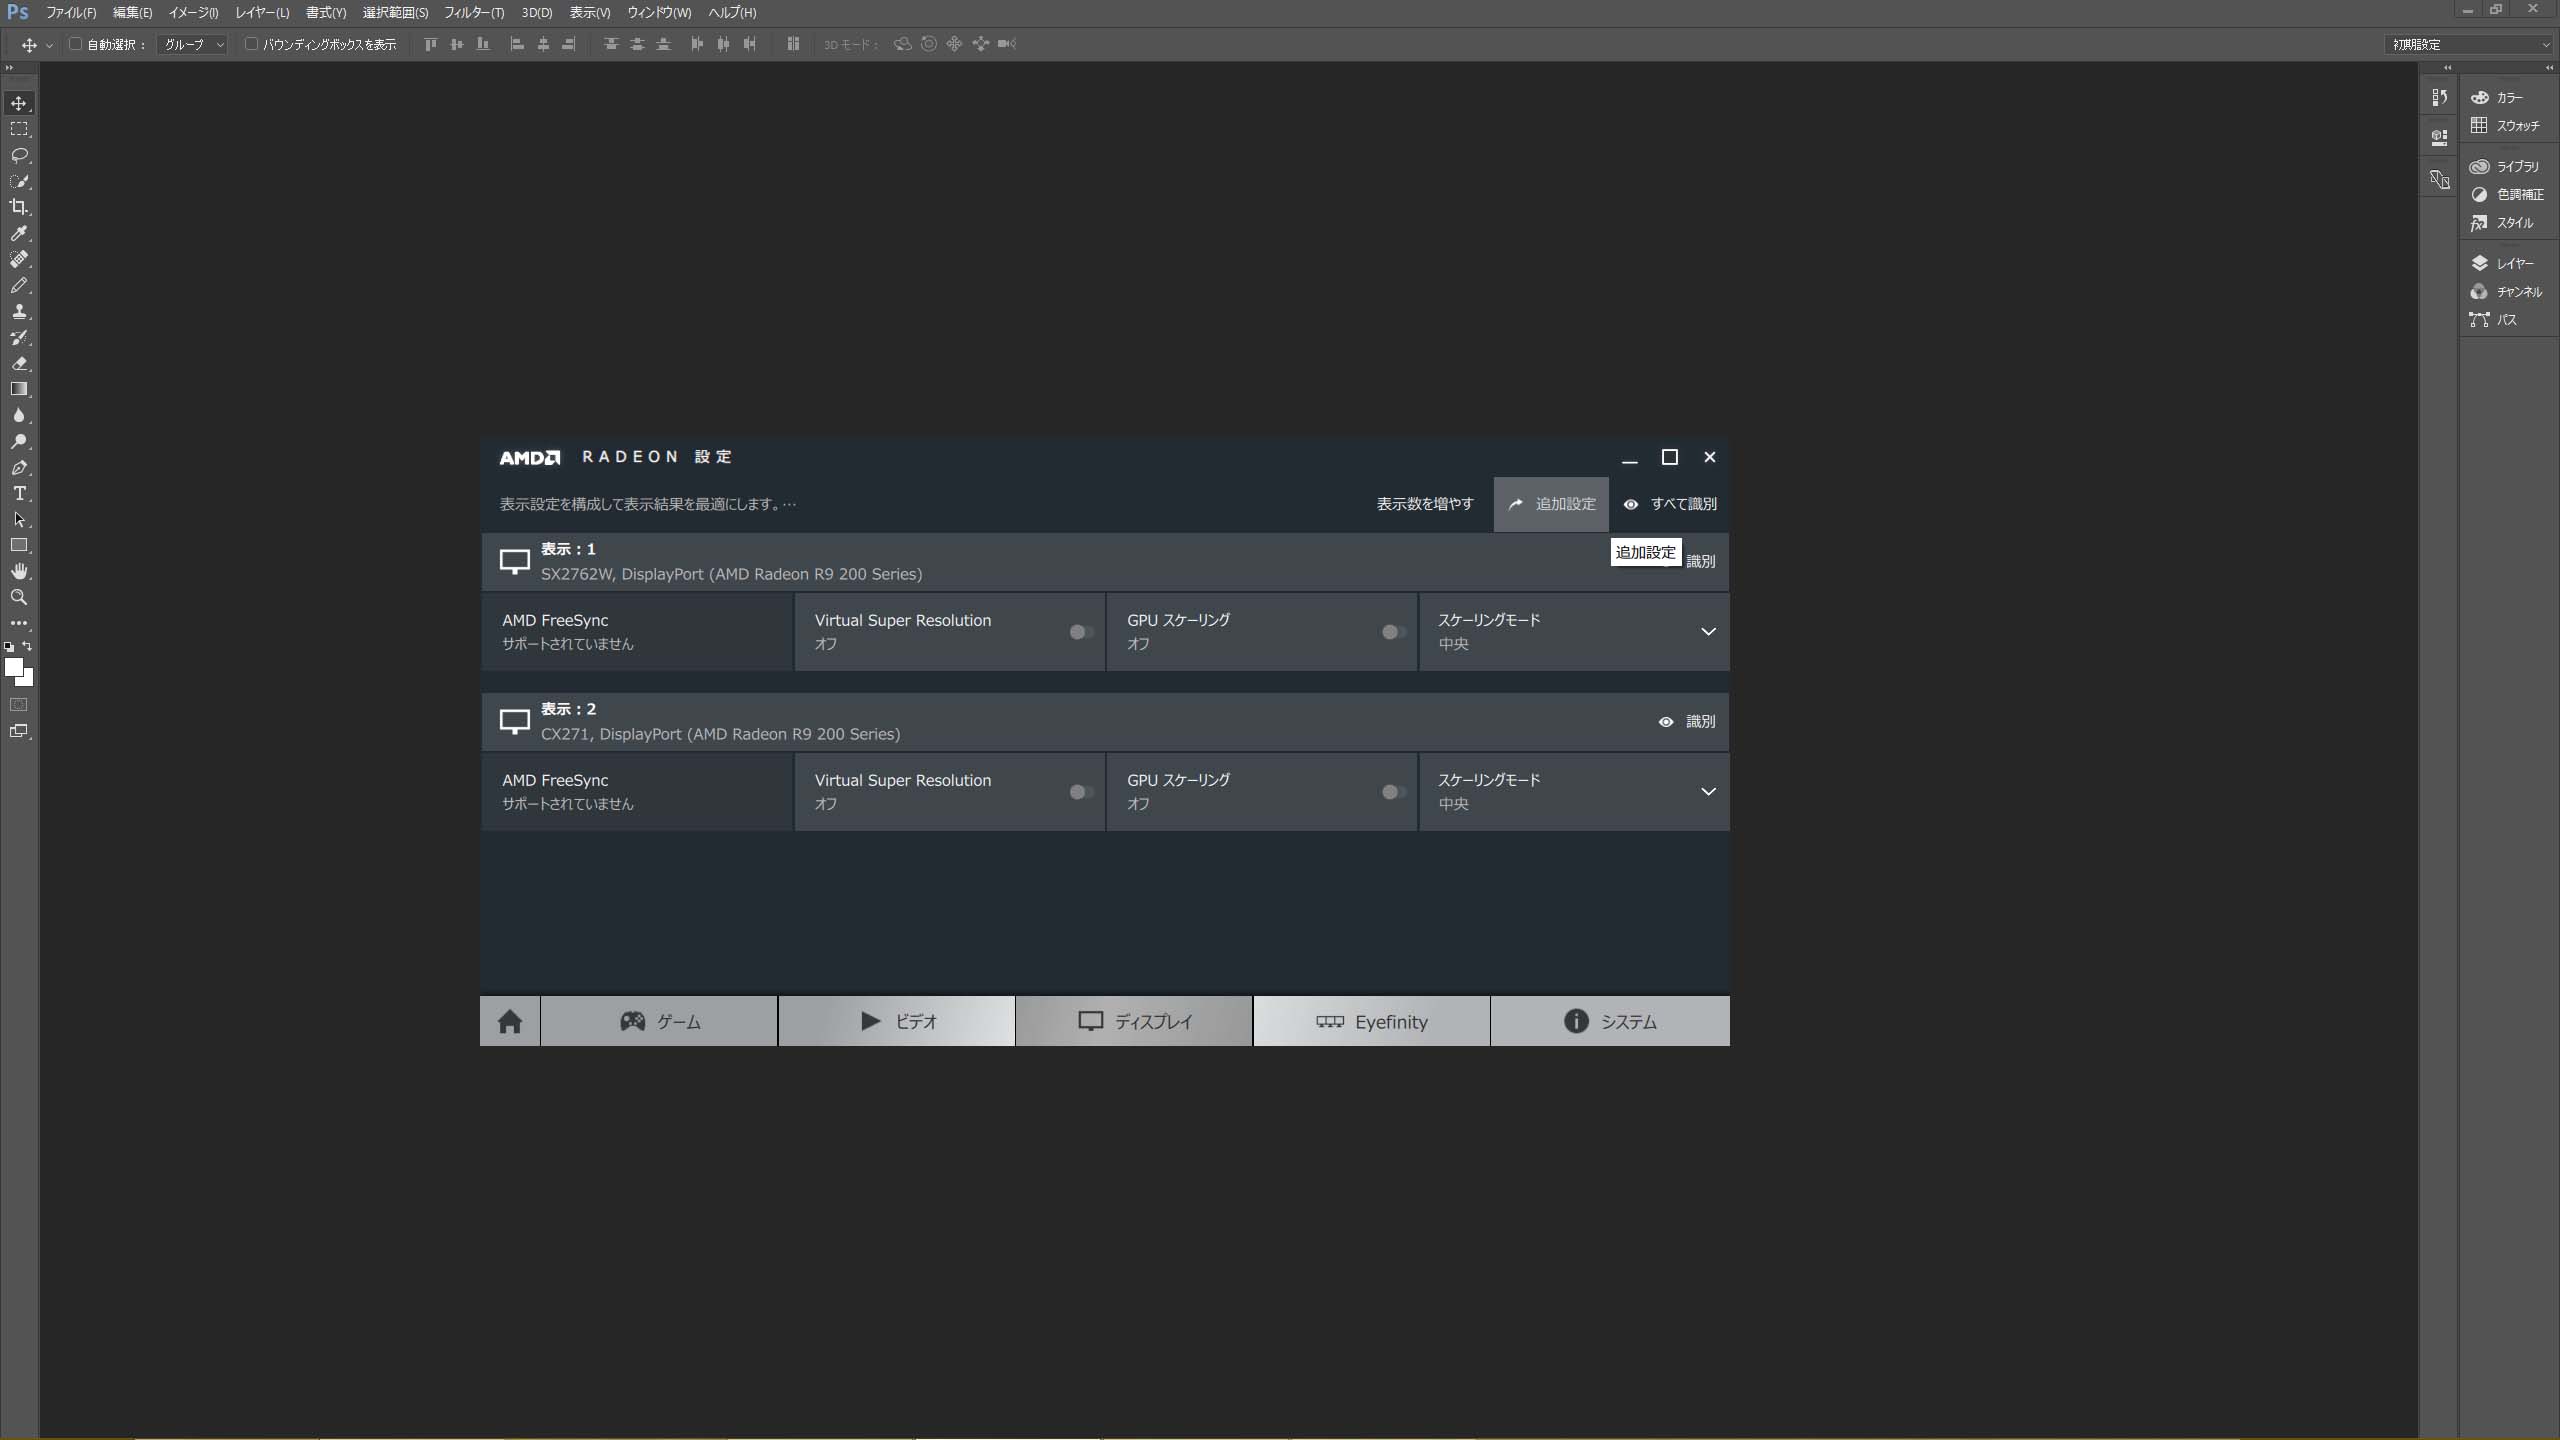Open the Move tool preset picker arrow
2560x1440 pixels.
coord(49,45)
